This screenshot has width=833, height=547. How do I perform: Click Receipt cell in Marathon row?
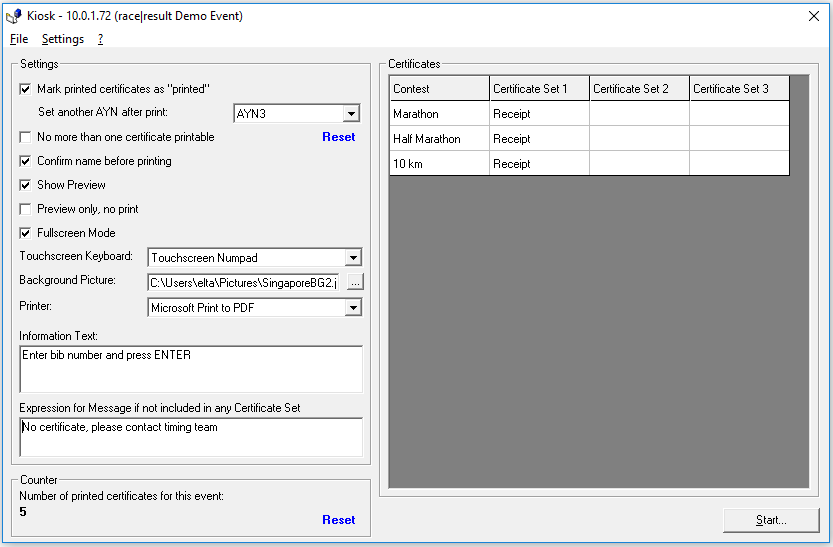pos(539,114)
